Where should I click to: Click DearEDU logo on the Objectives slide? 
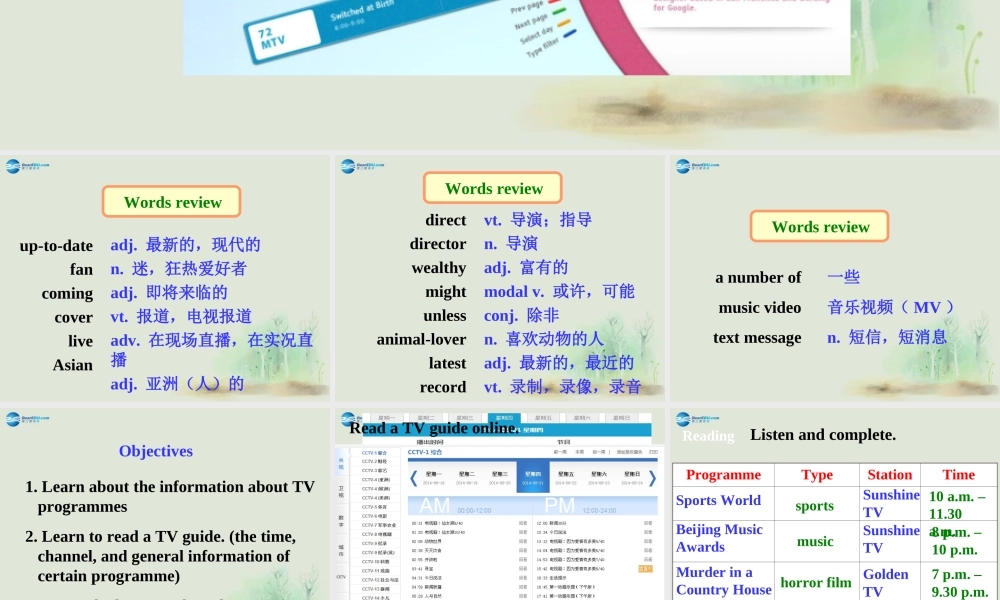(30, 418)
